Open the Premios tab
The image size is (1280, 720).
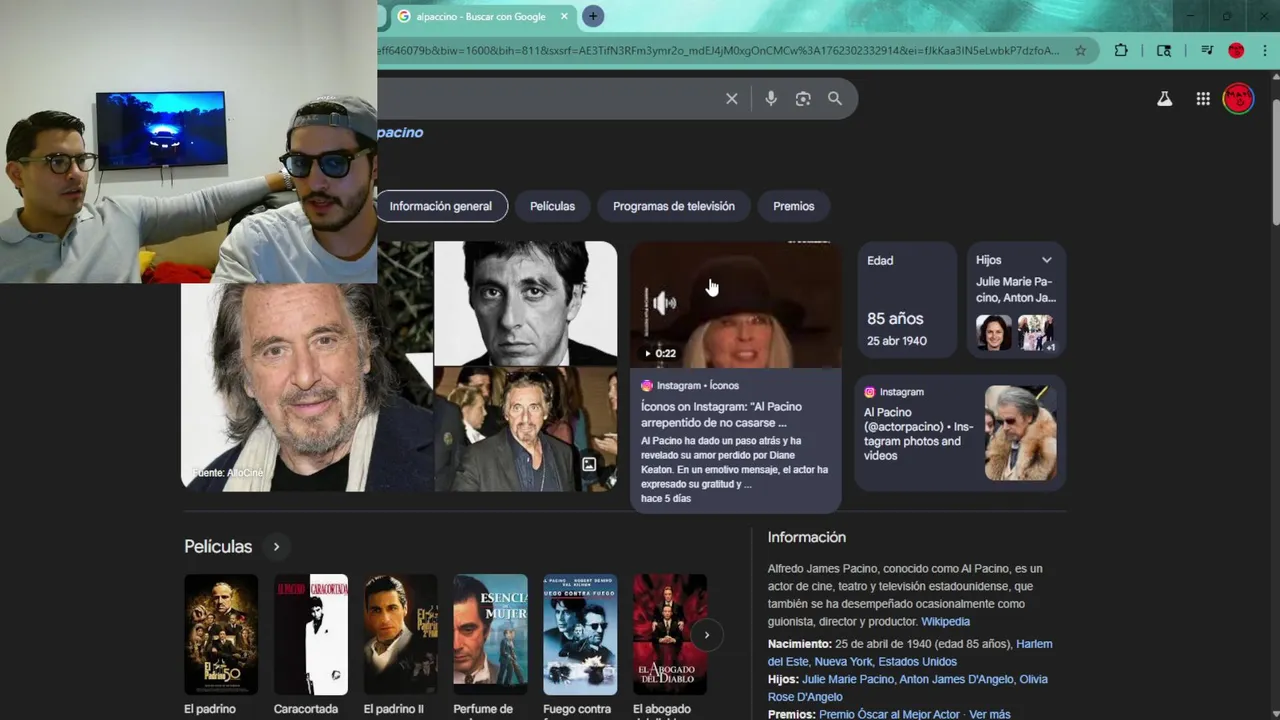pos(794,206)
